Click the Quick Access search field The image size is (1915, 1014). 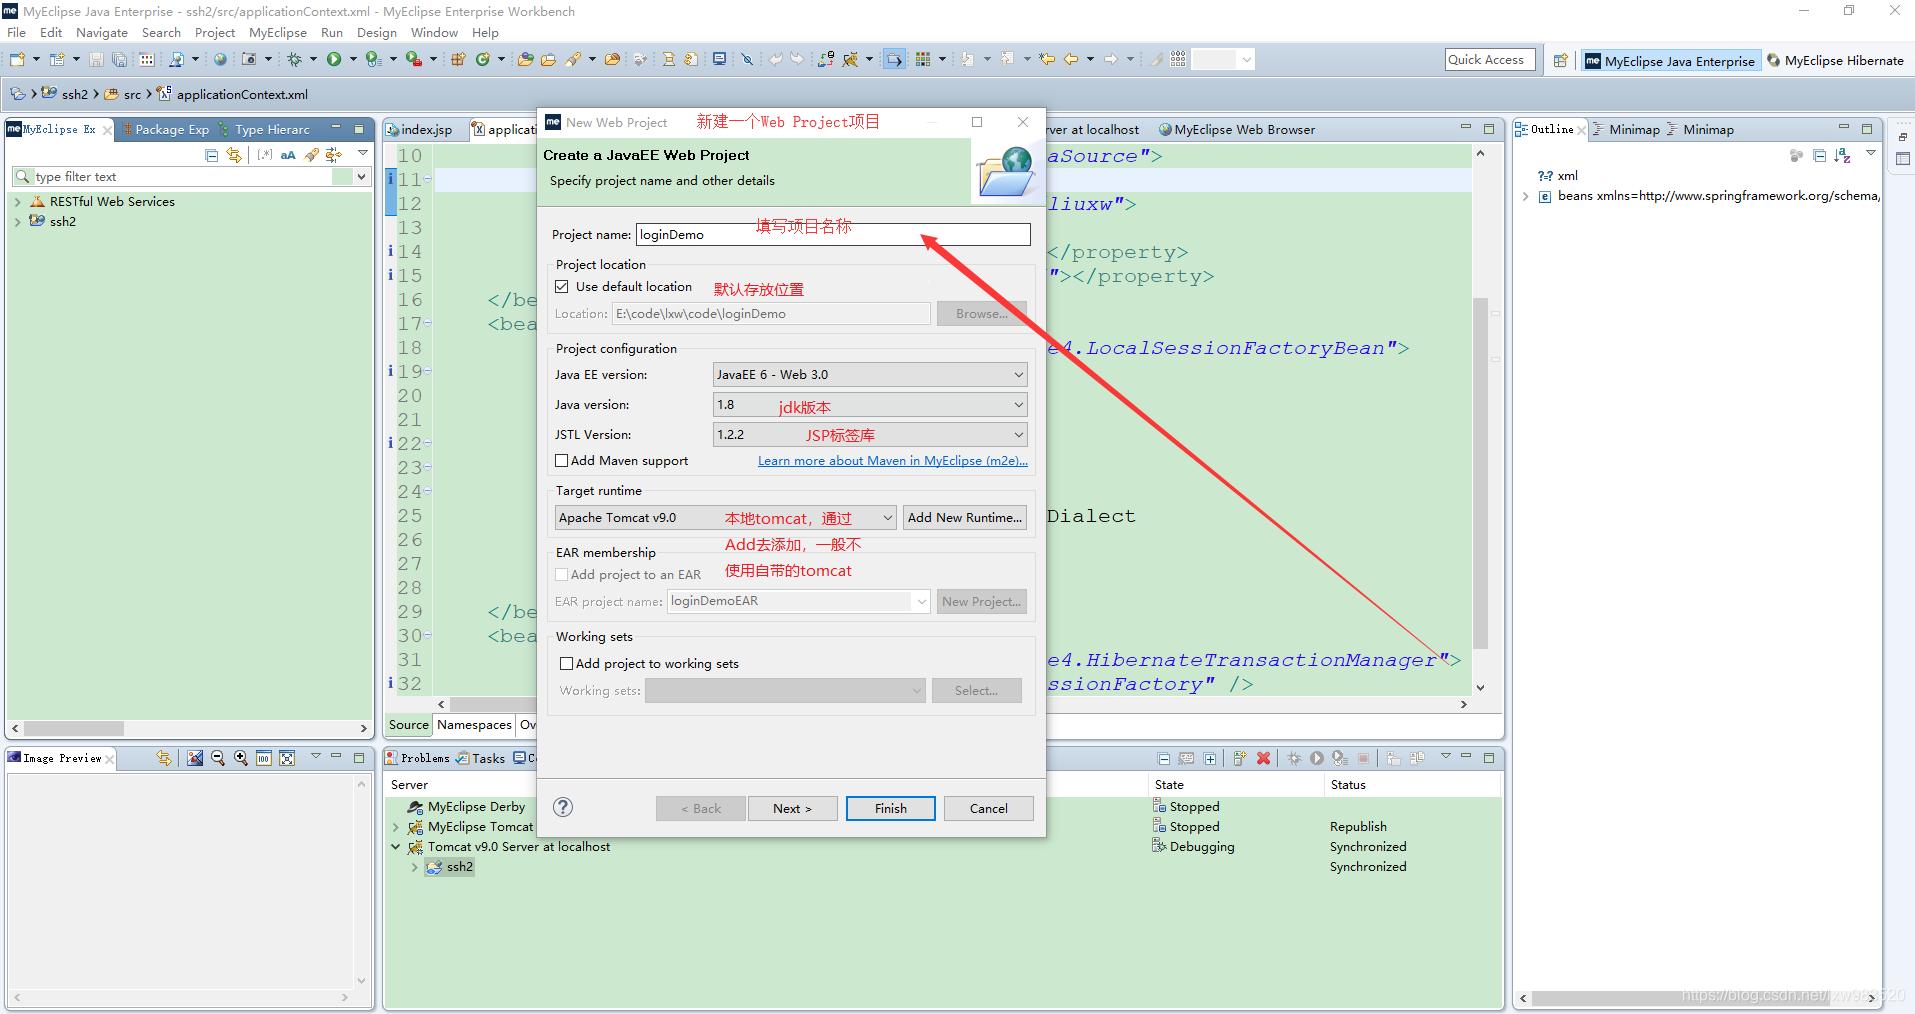1490,59
